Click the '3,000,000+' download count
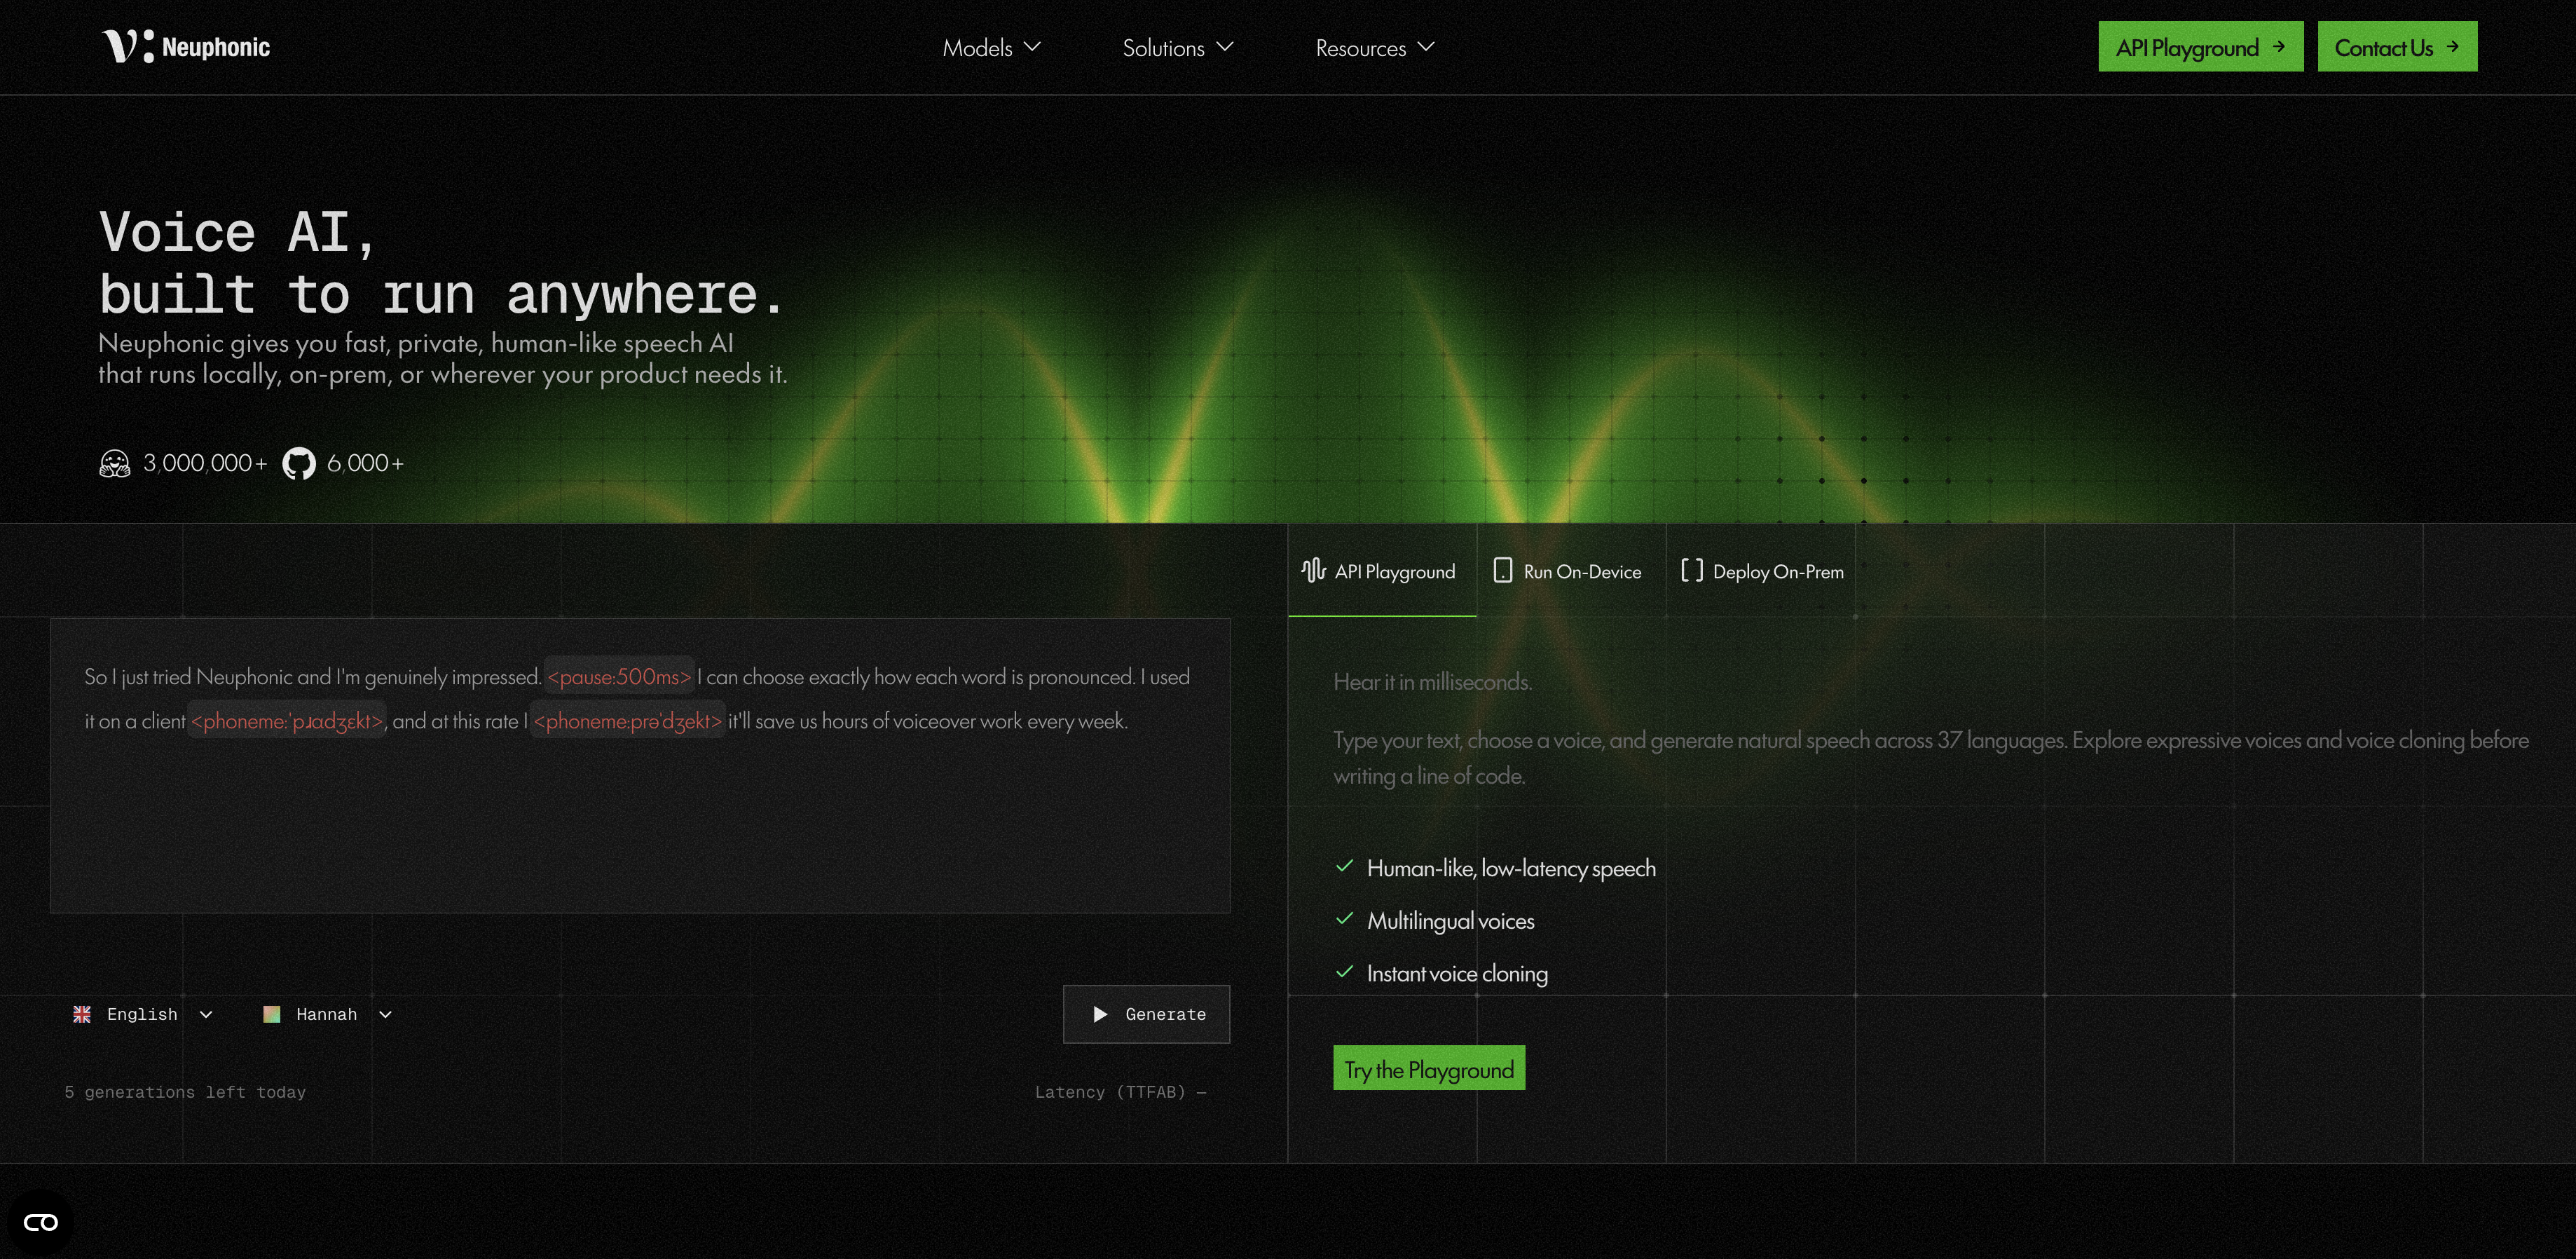 (x=205, y=463)
